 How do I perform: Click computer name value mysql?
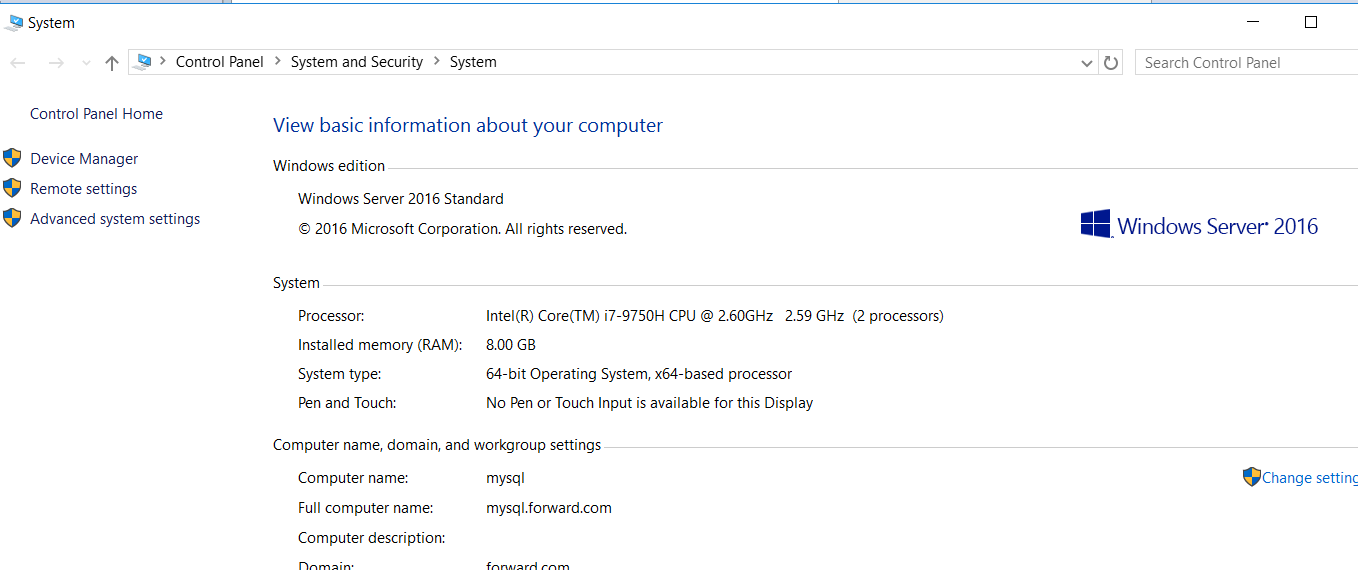(505, 478)
